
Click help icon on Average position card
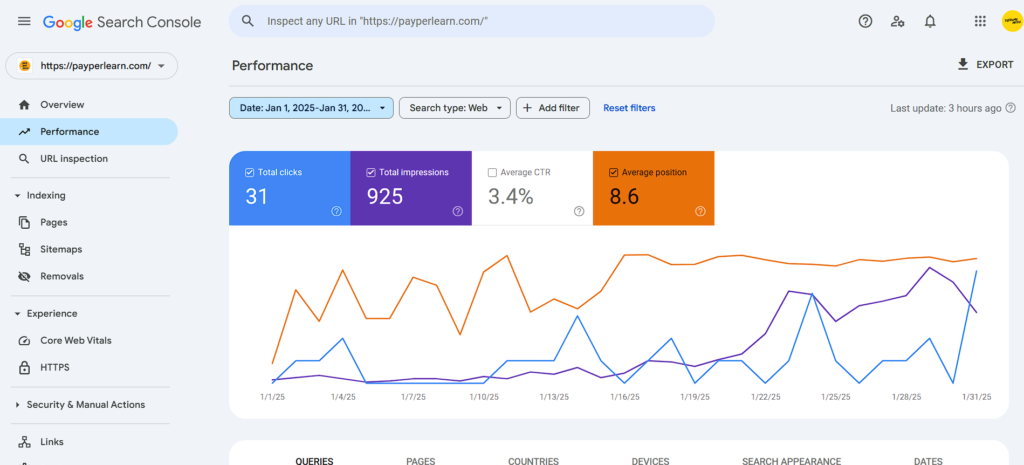[700, 211]
